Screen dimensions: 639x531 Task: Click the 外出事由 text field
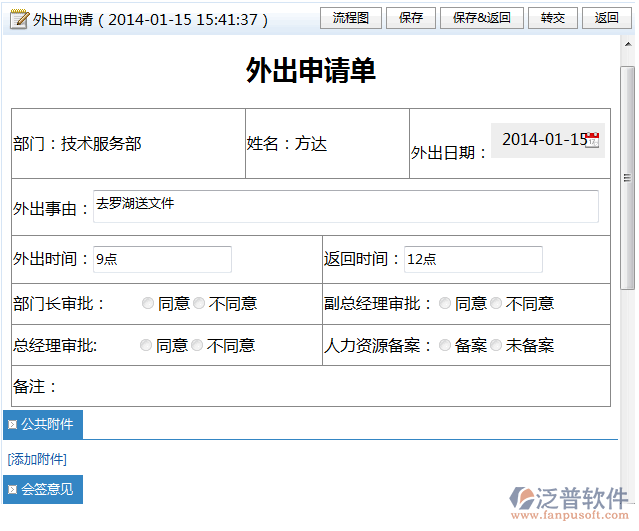(x=345, y=207)
